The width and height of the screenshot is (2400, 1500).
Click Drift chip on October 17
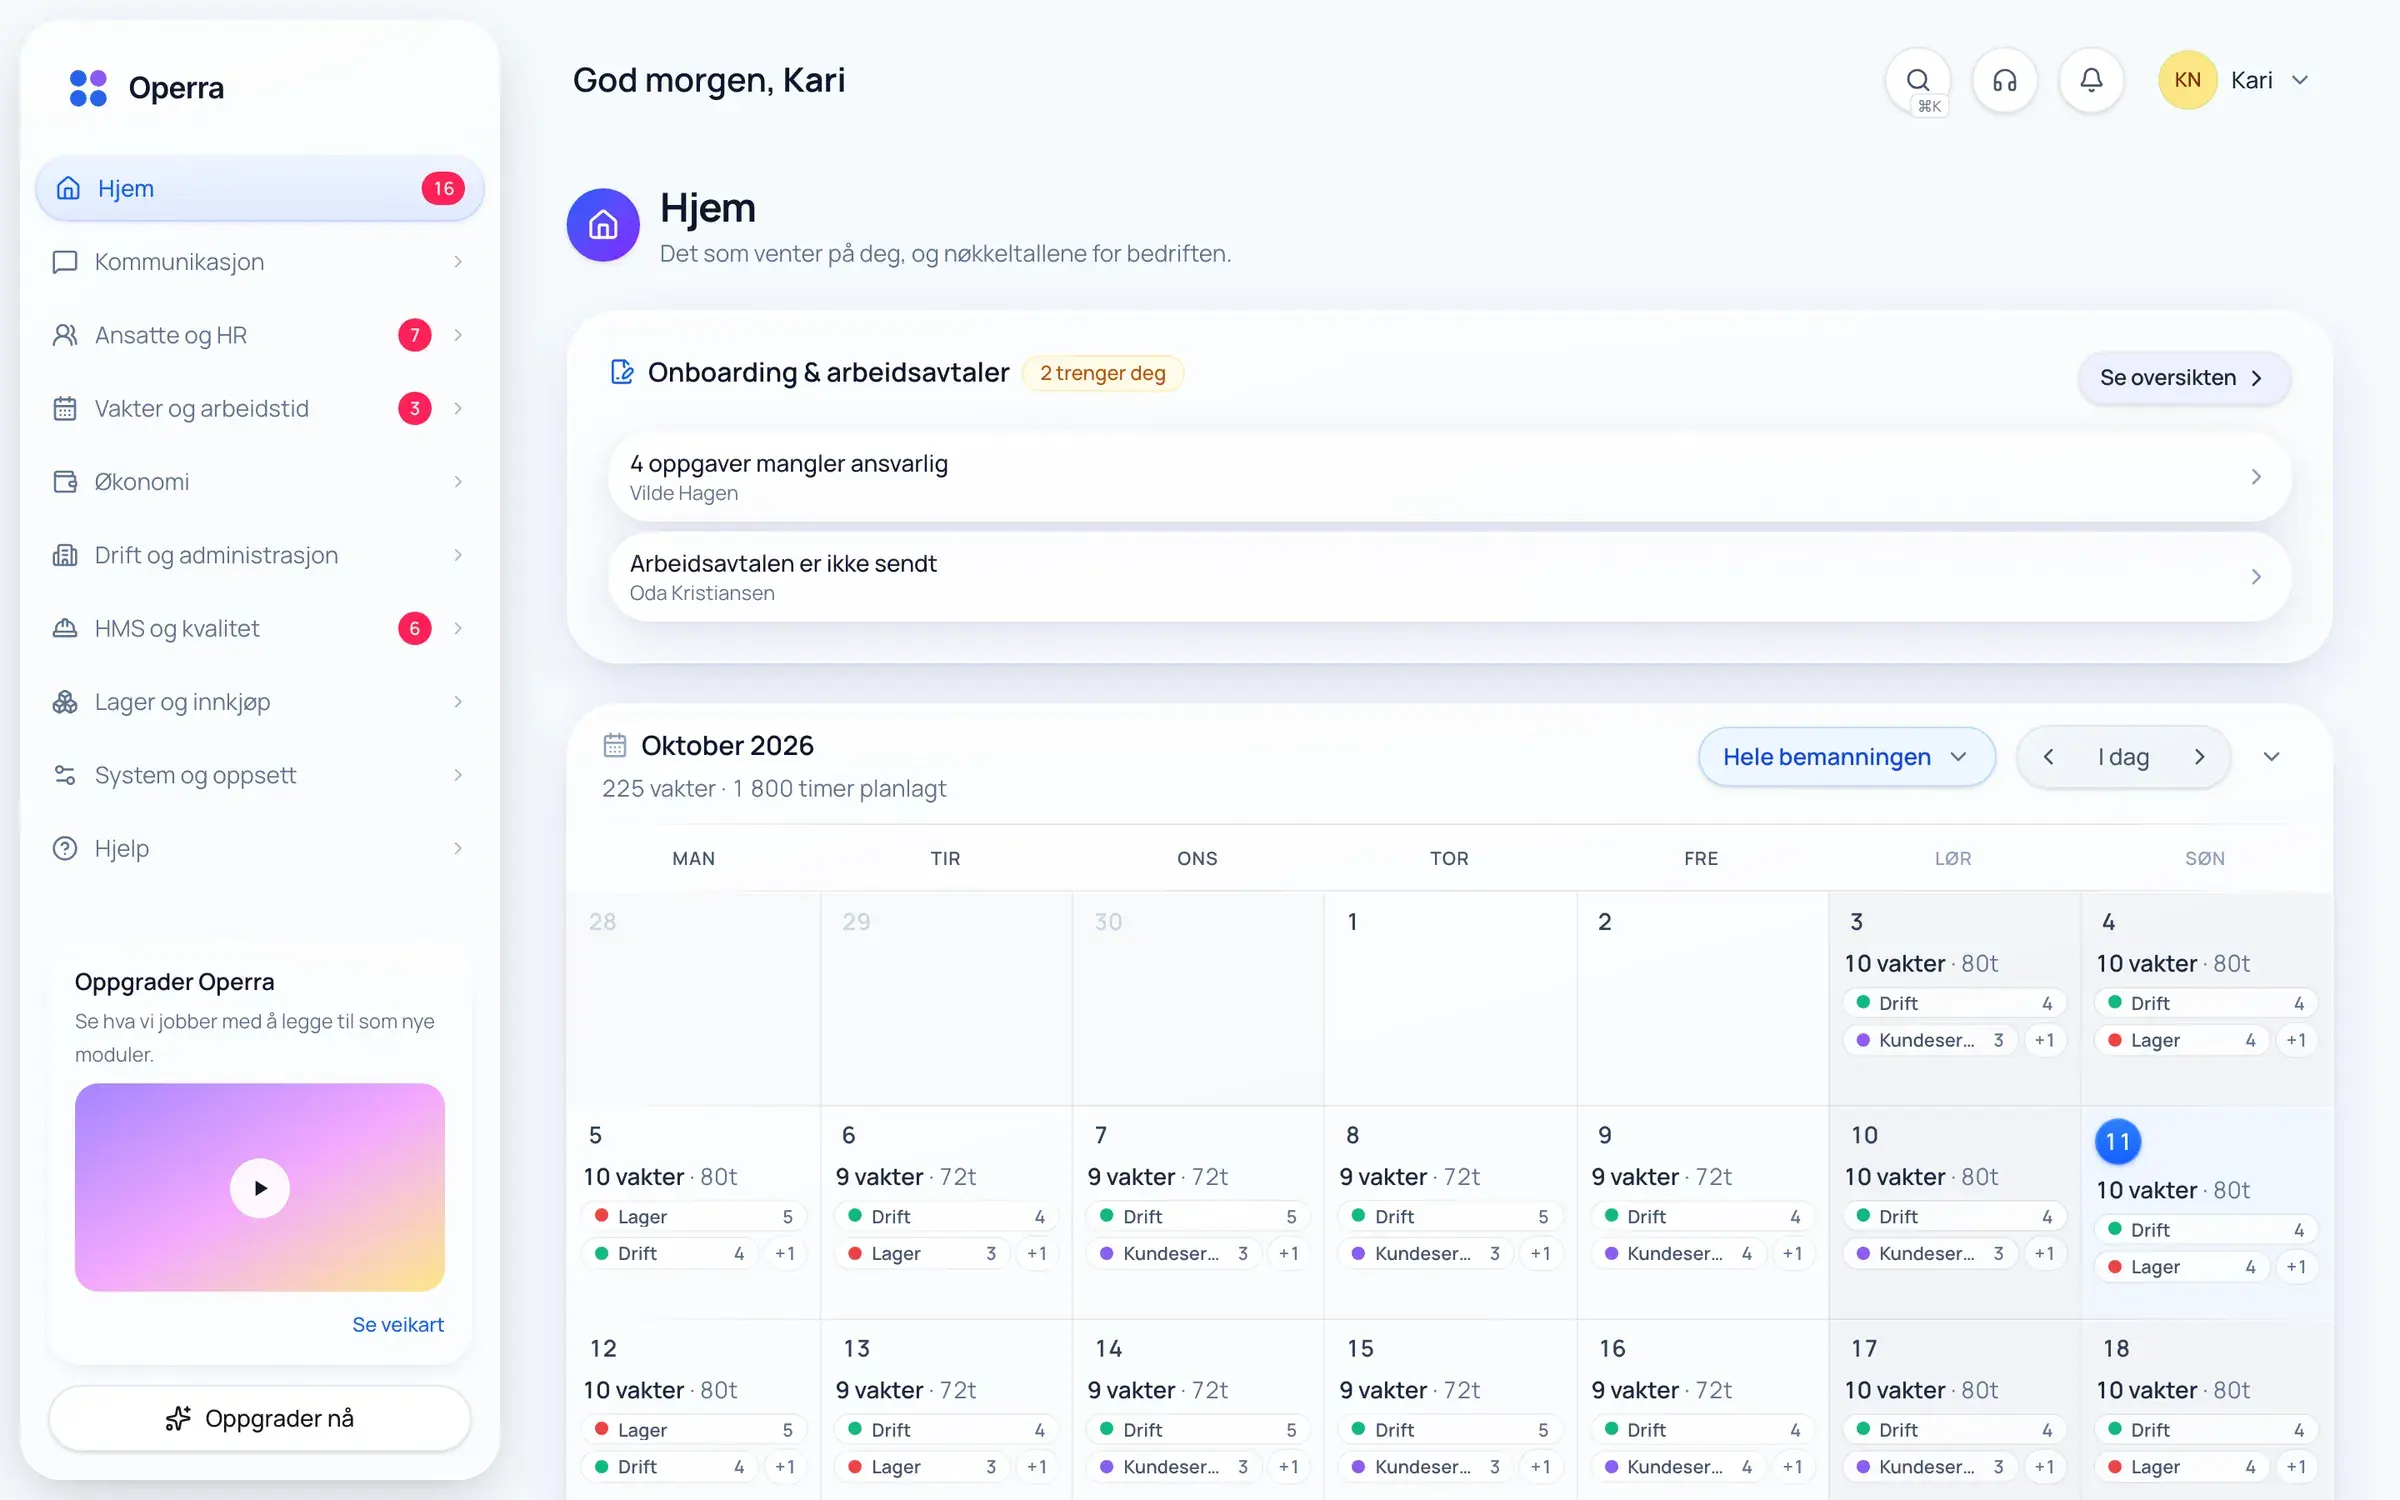[x=1953, y=1430]
